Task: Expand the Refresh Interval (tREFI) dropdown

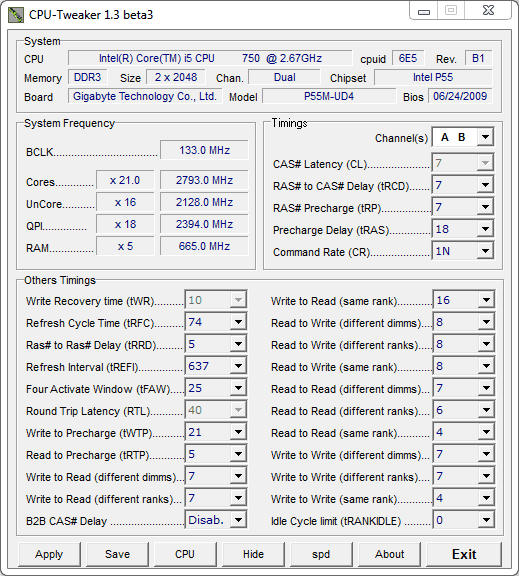Action: coord(238,366)
